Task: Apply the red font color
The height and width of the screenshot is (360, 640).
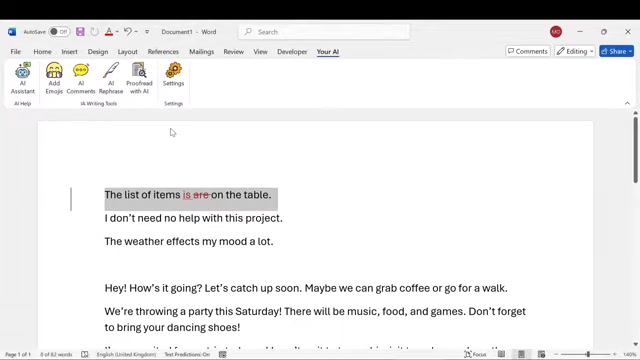Action: click(x=109, y=32)
